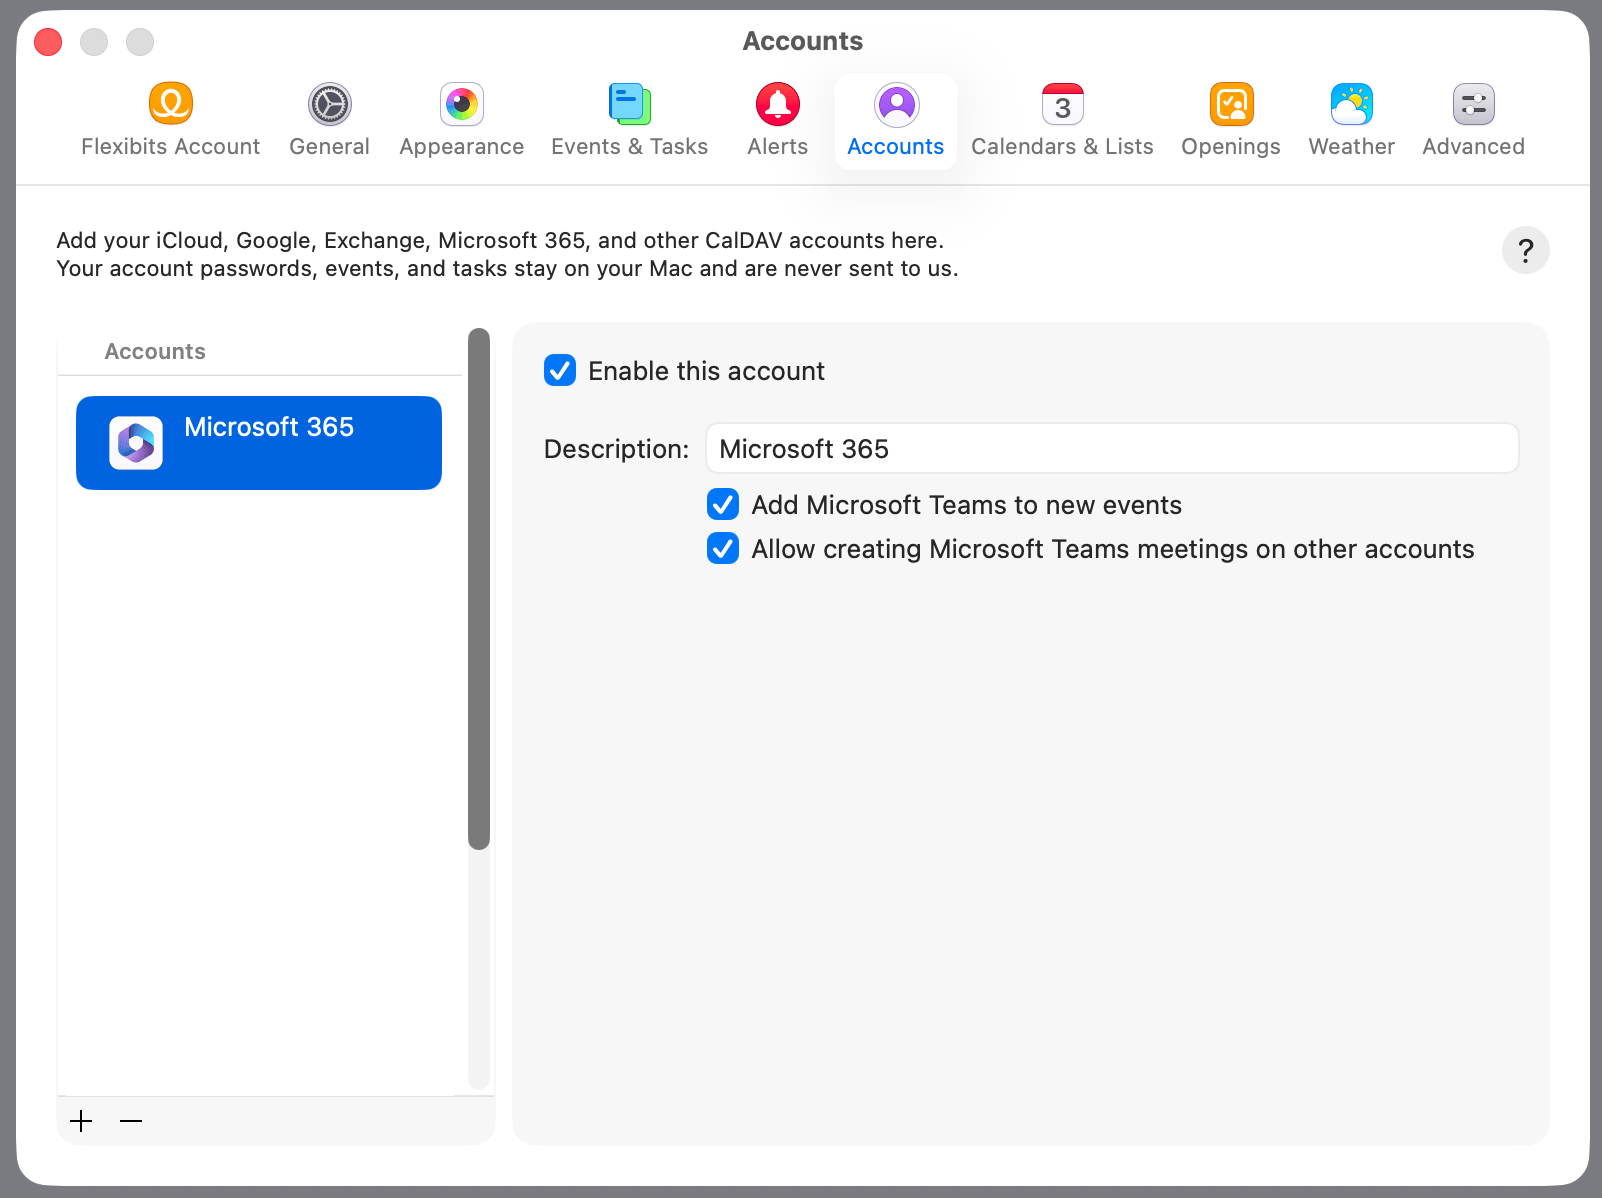Open the Events & Tasks settings

629,118
